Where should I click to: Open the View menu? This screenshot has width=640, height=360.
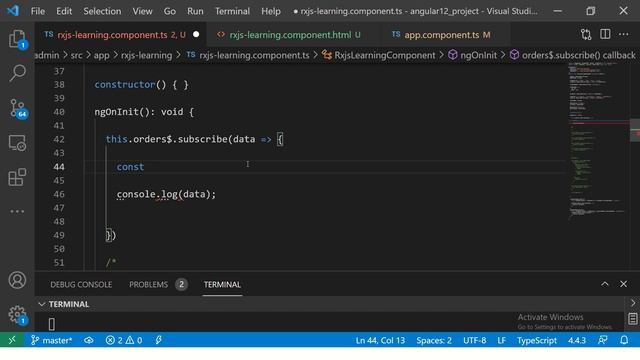tap(142, 11)
